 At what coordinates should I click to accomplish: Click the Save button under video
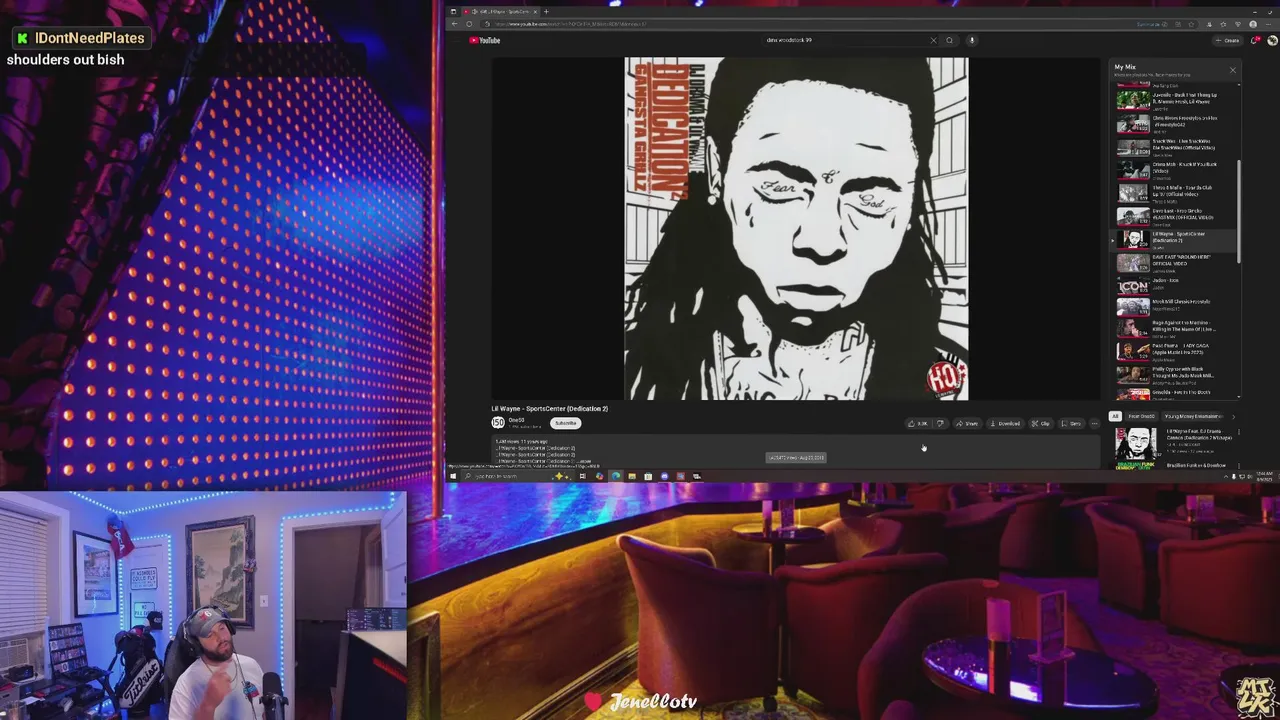pyautogui.click(x=1071, y=423)
